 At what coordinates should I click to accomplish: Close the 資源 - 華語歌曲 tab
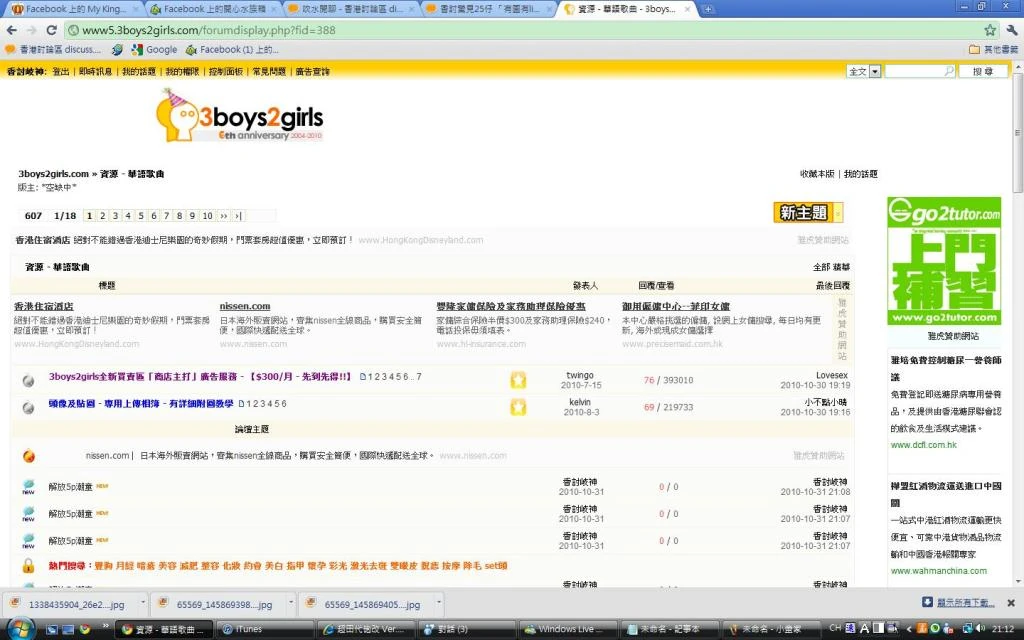tap(688, 9)
